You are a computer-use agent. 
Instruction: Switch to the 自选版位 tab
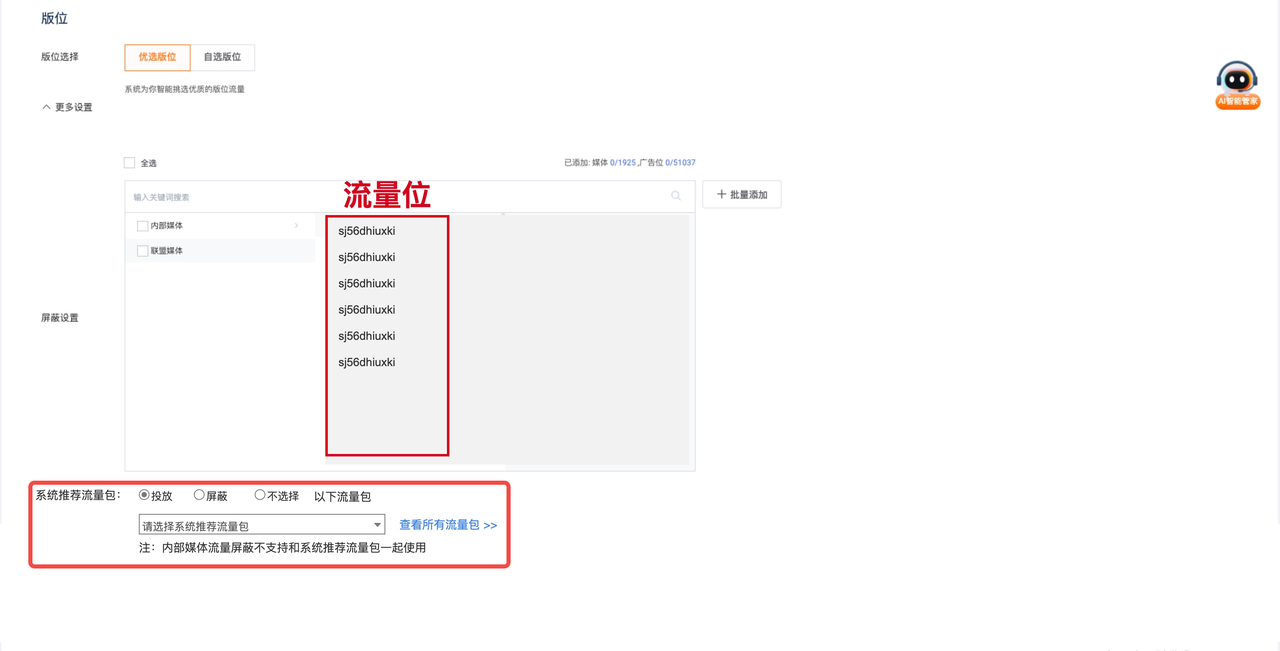pos(222,57)
